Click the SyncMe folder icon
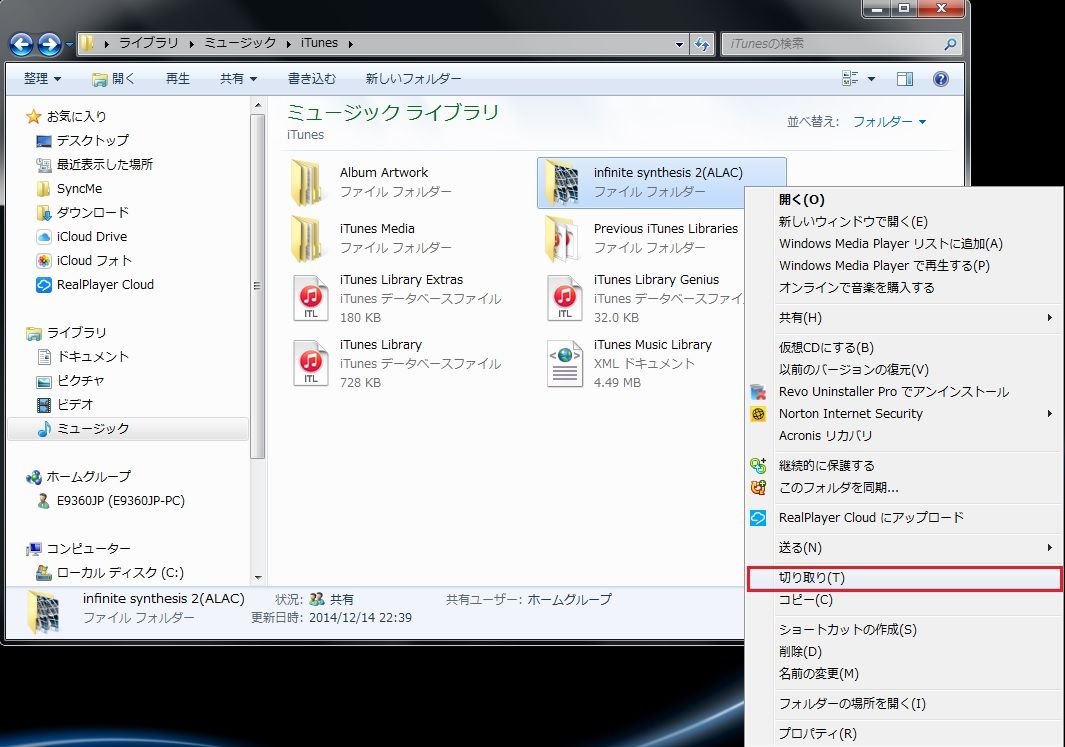 (43, 189)
